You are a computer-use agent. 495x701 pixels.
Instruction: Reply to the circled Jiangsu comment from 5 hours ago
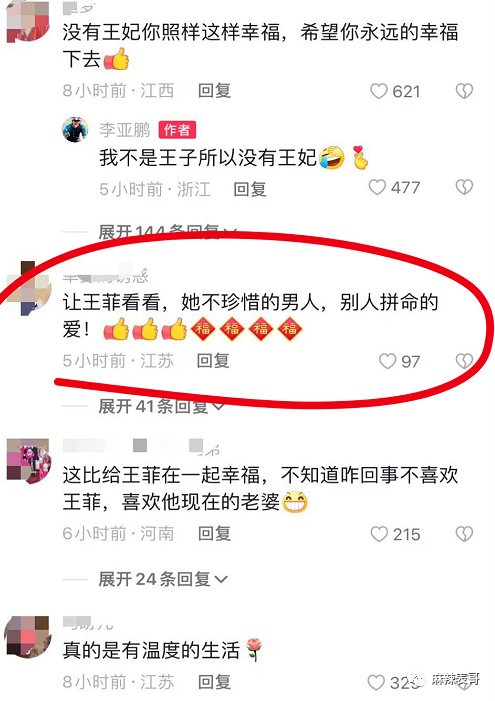pyautogui.click(x=213, y=360)
